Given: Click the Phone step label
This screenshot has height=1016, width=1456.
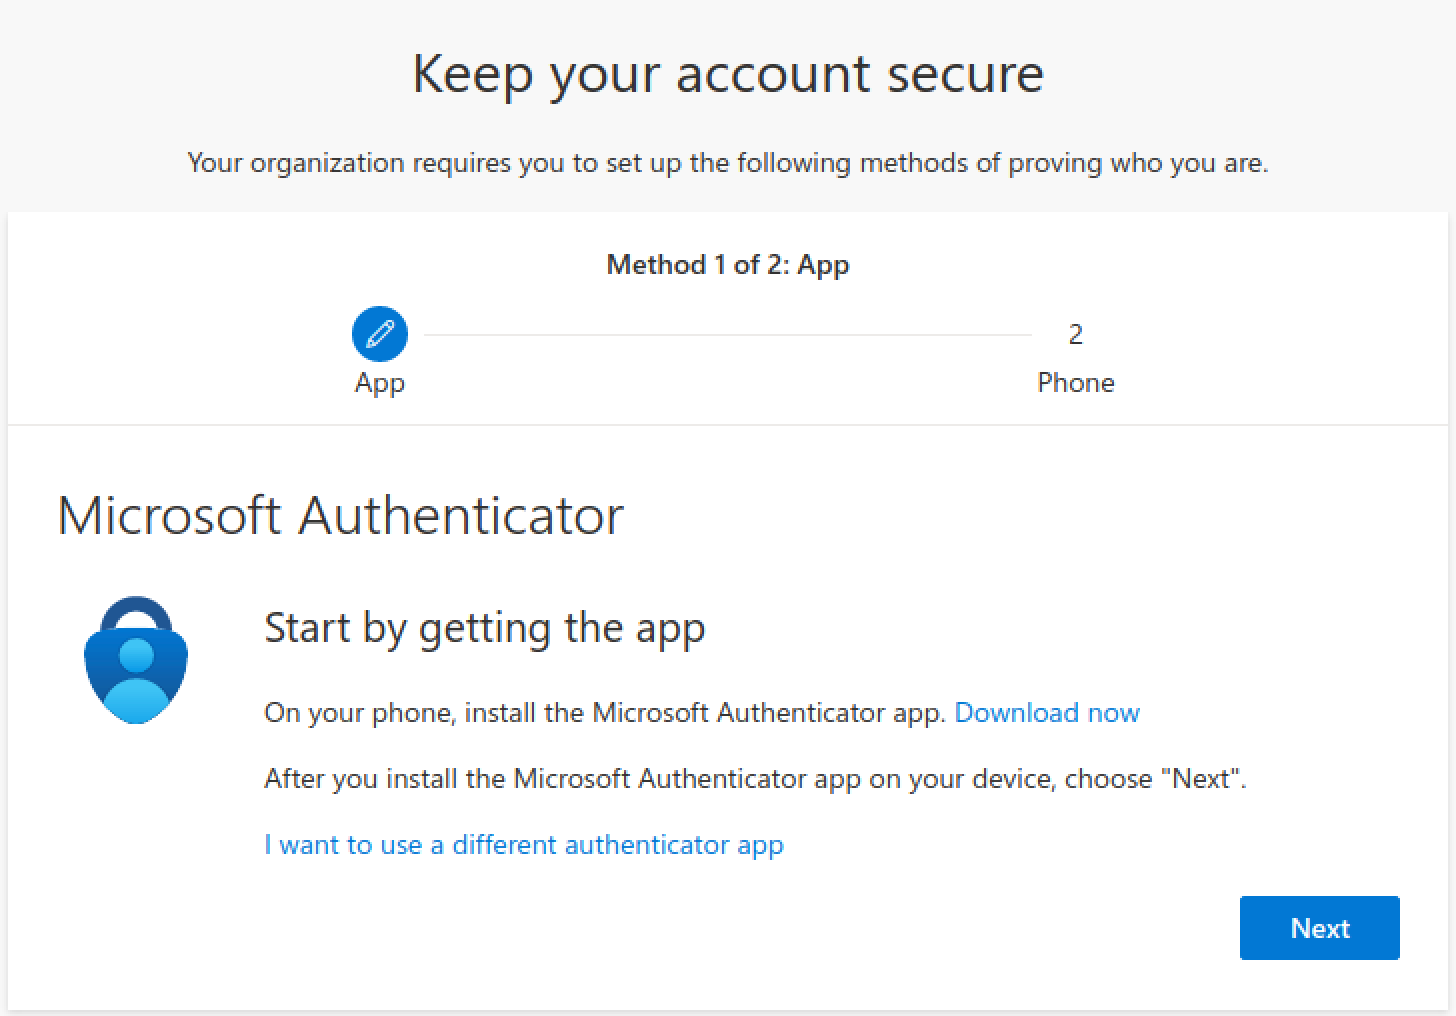Looking at the screenshot, I should [1076, 382].
